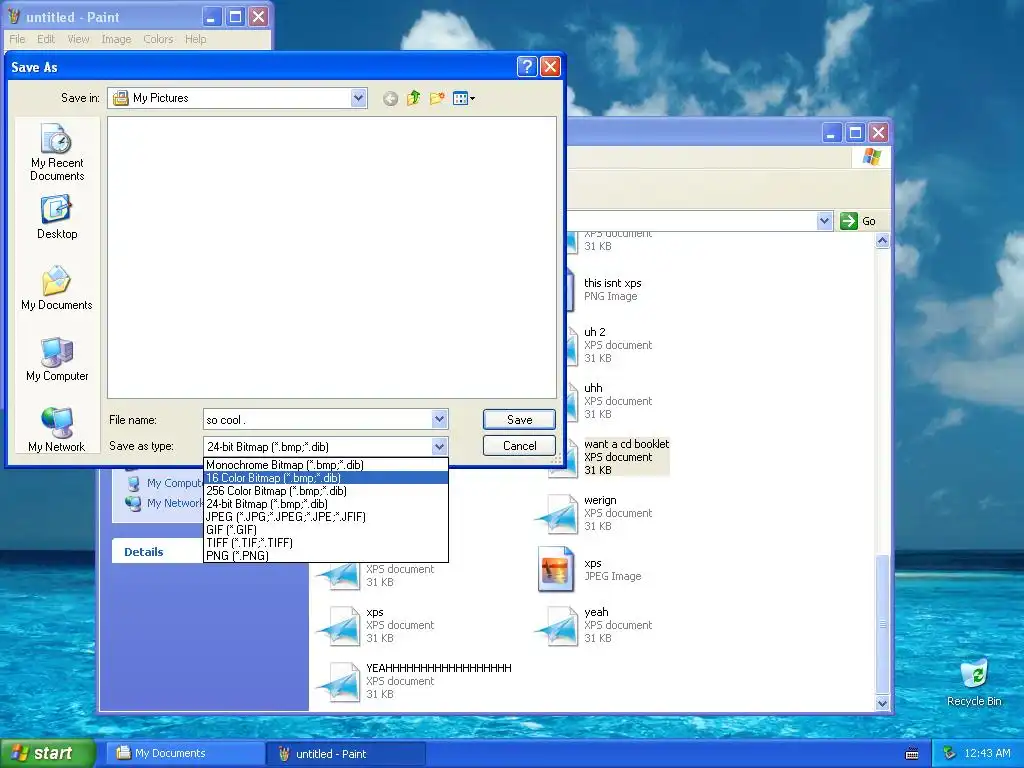Image resolution: width=1024 pixels, height=768 pixels.
Task: Click the Windows flag logo in Explorer window
Action: (x=872, y=157)
